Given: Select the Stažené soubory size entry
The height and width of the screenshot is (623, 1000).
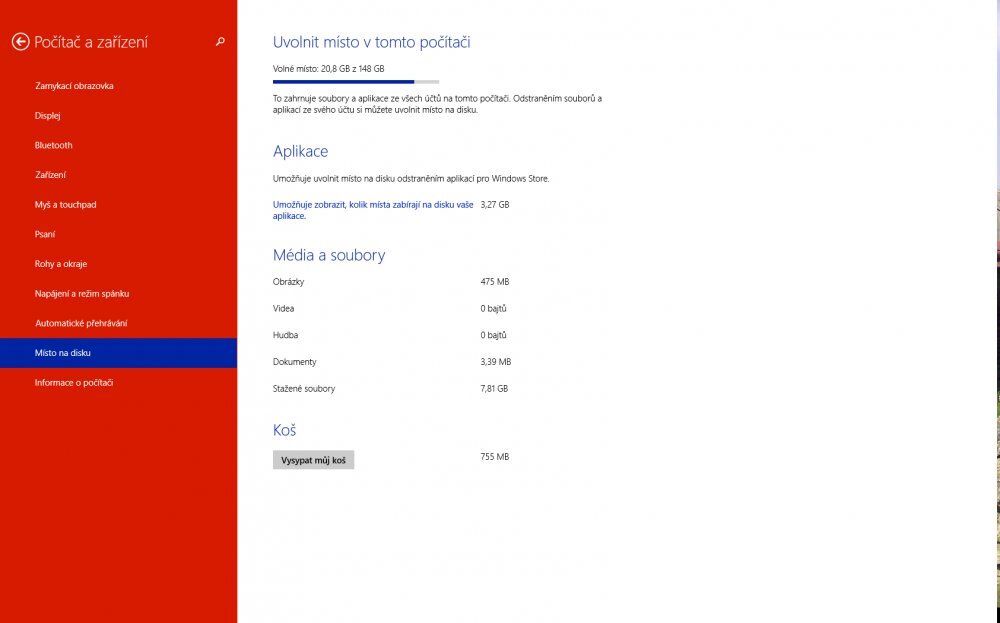Looking at the screenshot, I should pyautogui.click(x=303, y=388).
